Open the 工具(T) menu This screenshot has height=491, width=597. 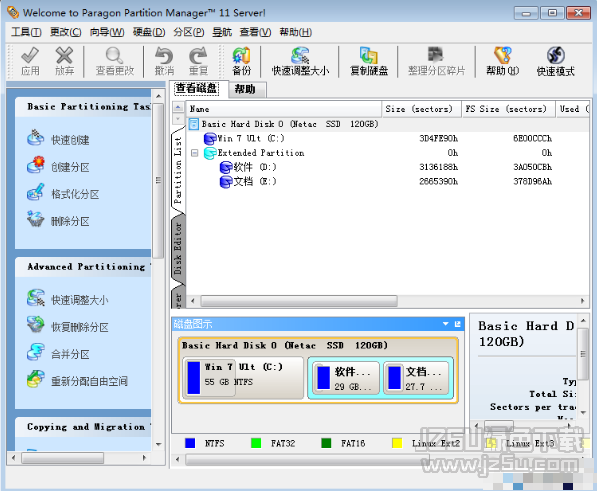26,32
